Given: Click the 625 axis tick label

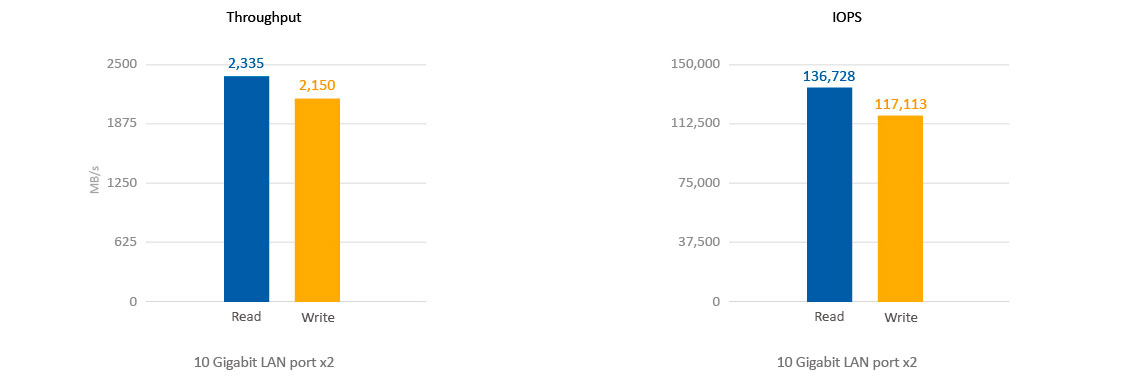Looking at the screenshot, I should point(127,242).
